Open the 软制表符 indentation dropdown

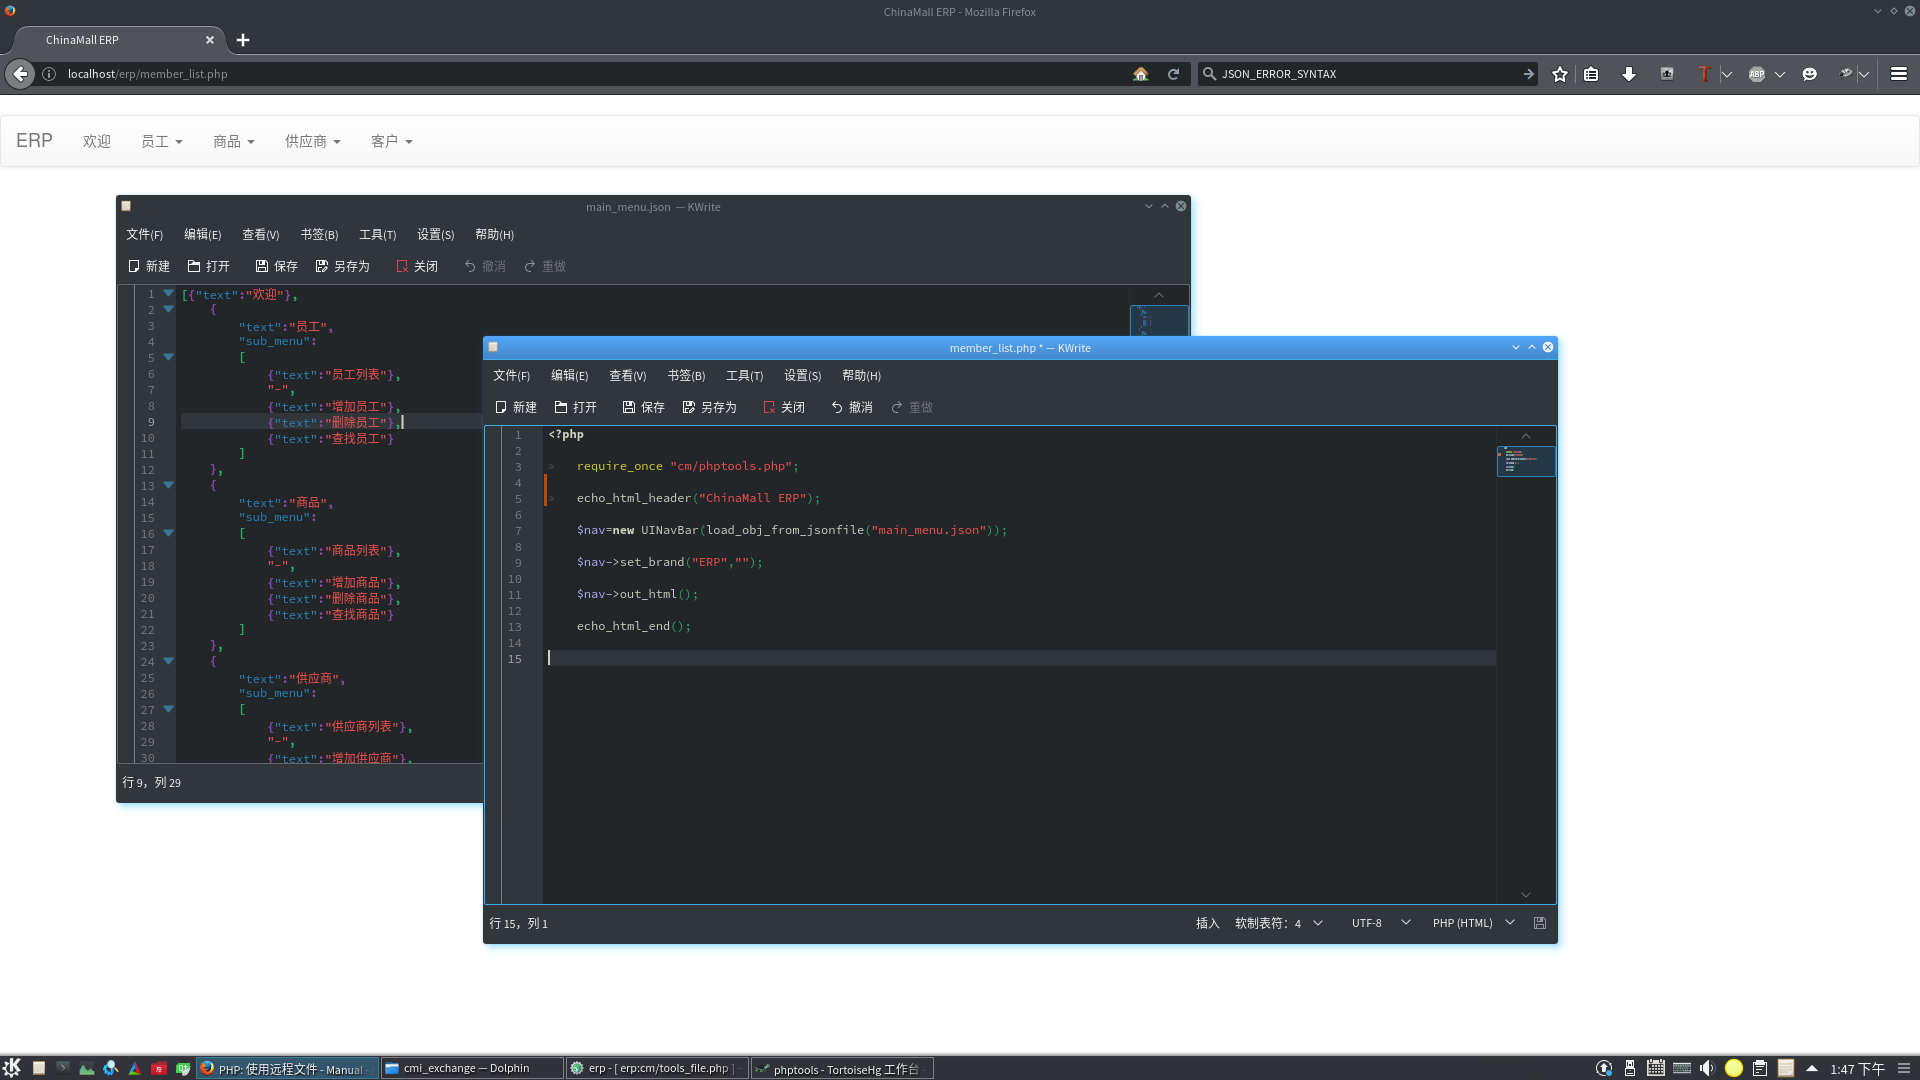coord(1279,923)
